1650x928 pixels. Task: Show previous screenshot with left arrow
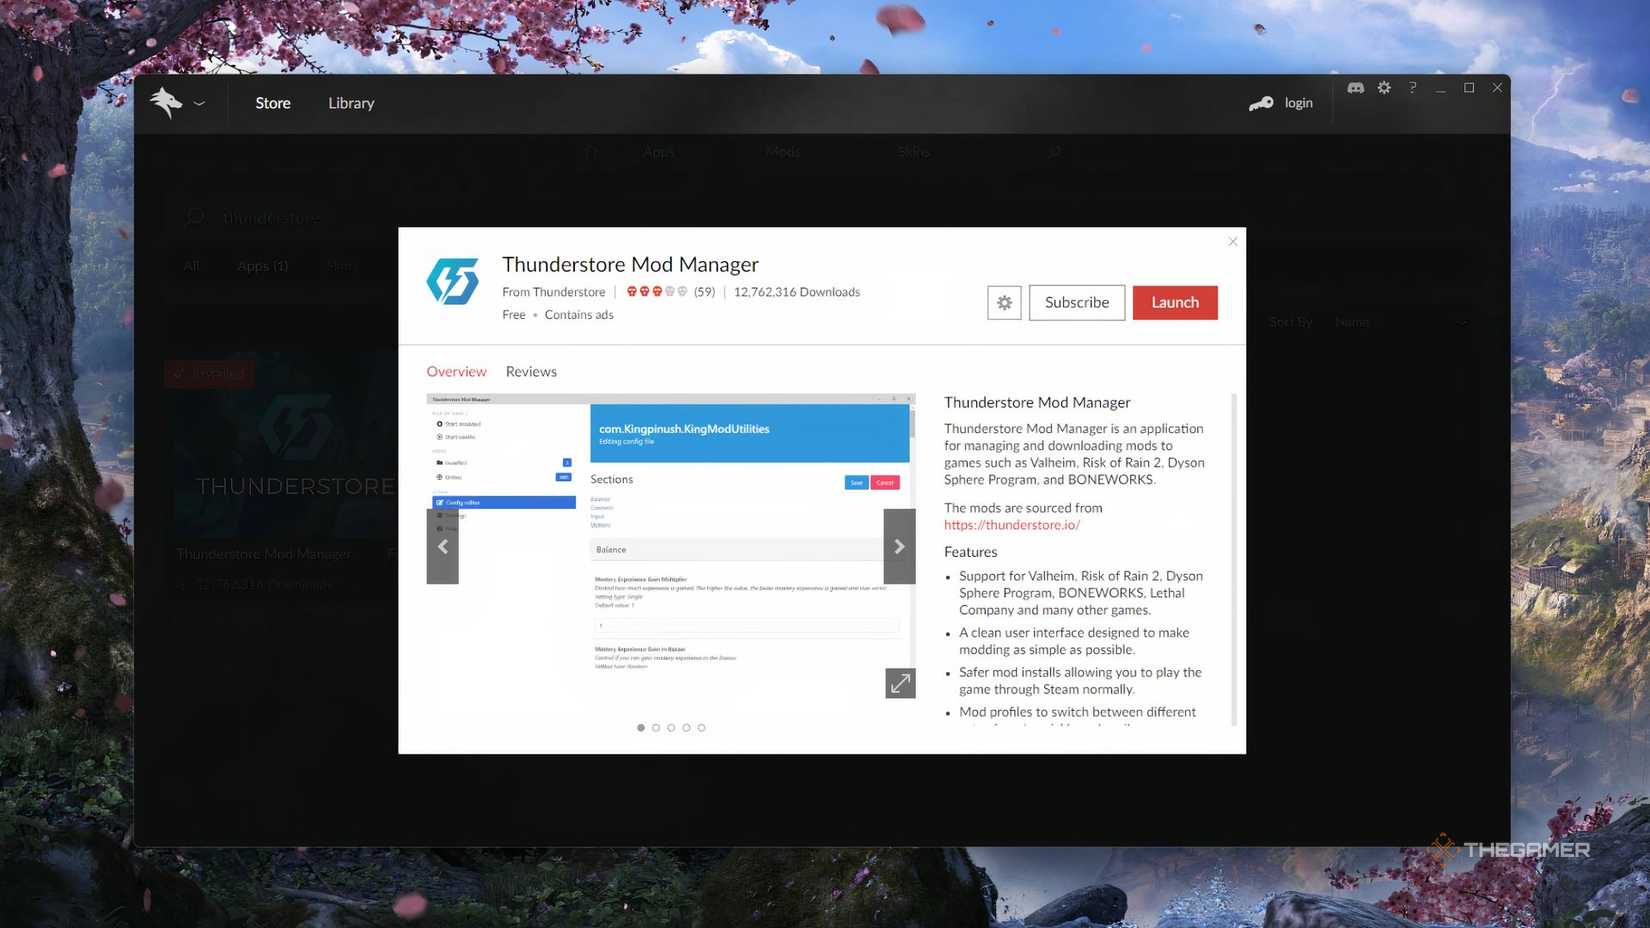click(x=443, y=547)
